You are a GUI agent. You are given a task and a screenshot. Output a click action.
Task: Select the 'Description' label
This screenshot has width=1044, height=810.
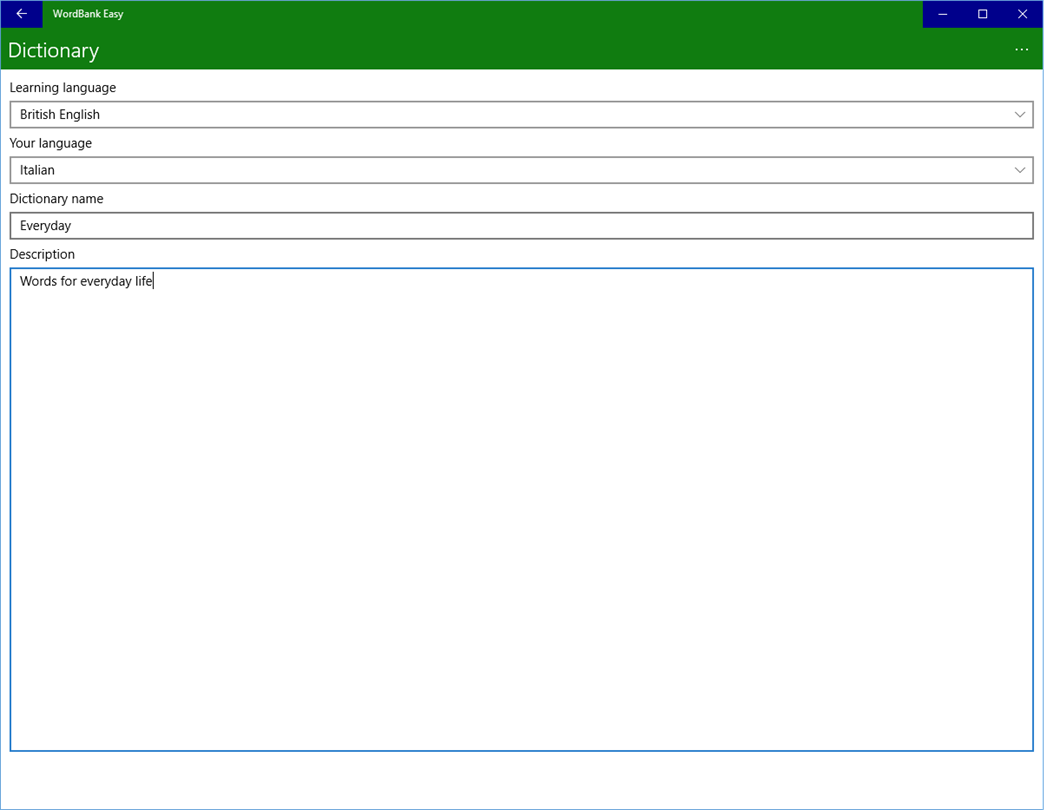pos(42,254)
